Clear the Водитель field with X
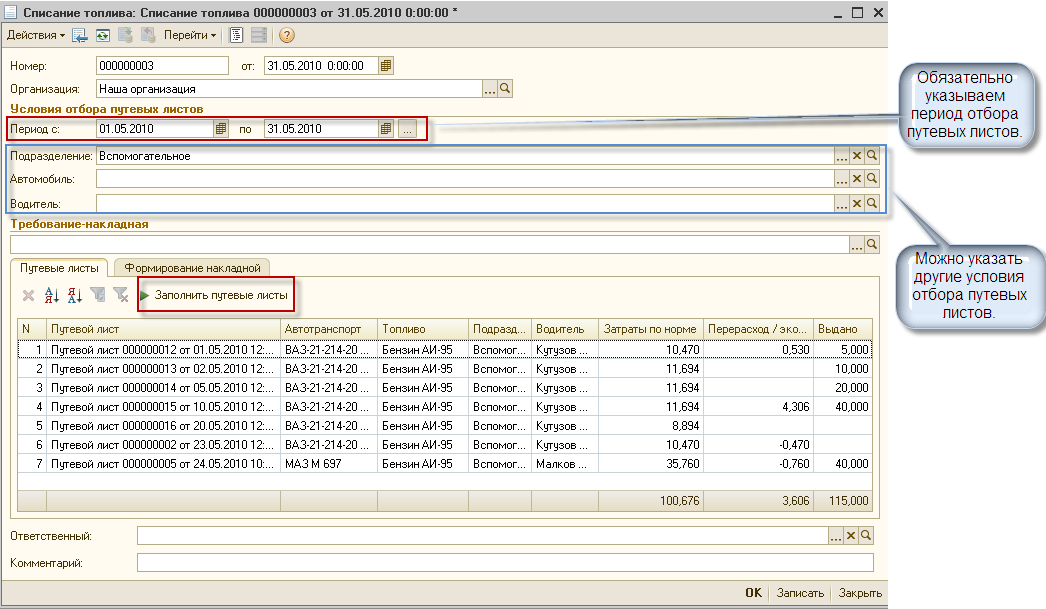This screenshot has width=1046, height=609. (x=857, y=203)
